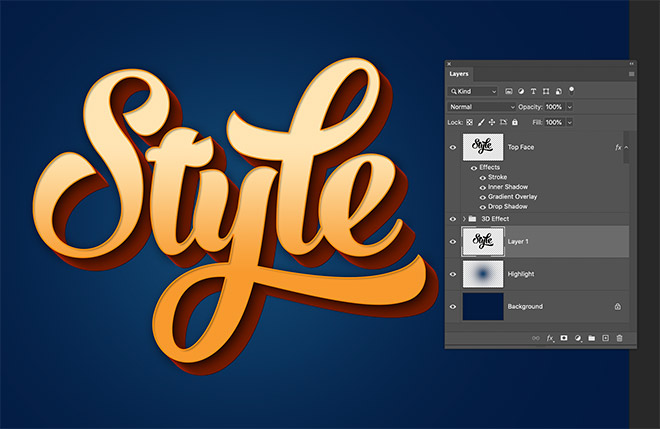The height and width of the screenshot is (429, 660).
Task: Add a layer mask using the mask icon
Action: pos(564,338)
